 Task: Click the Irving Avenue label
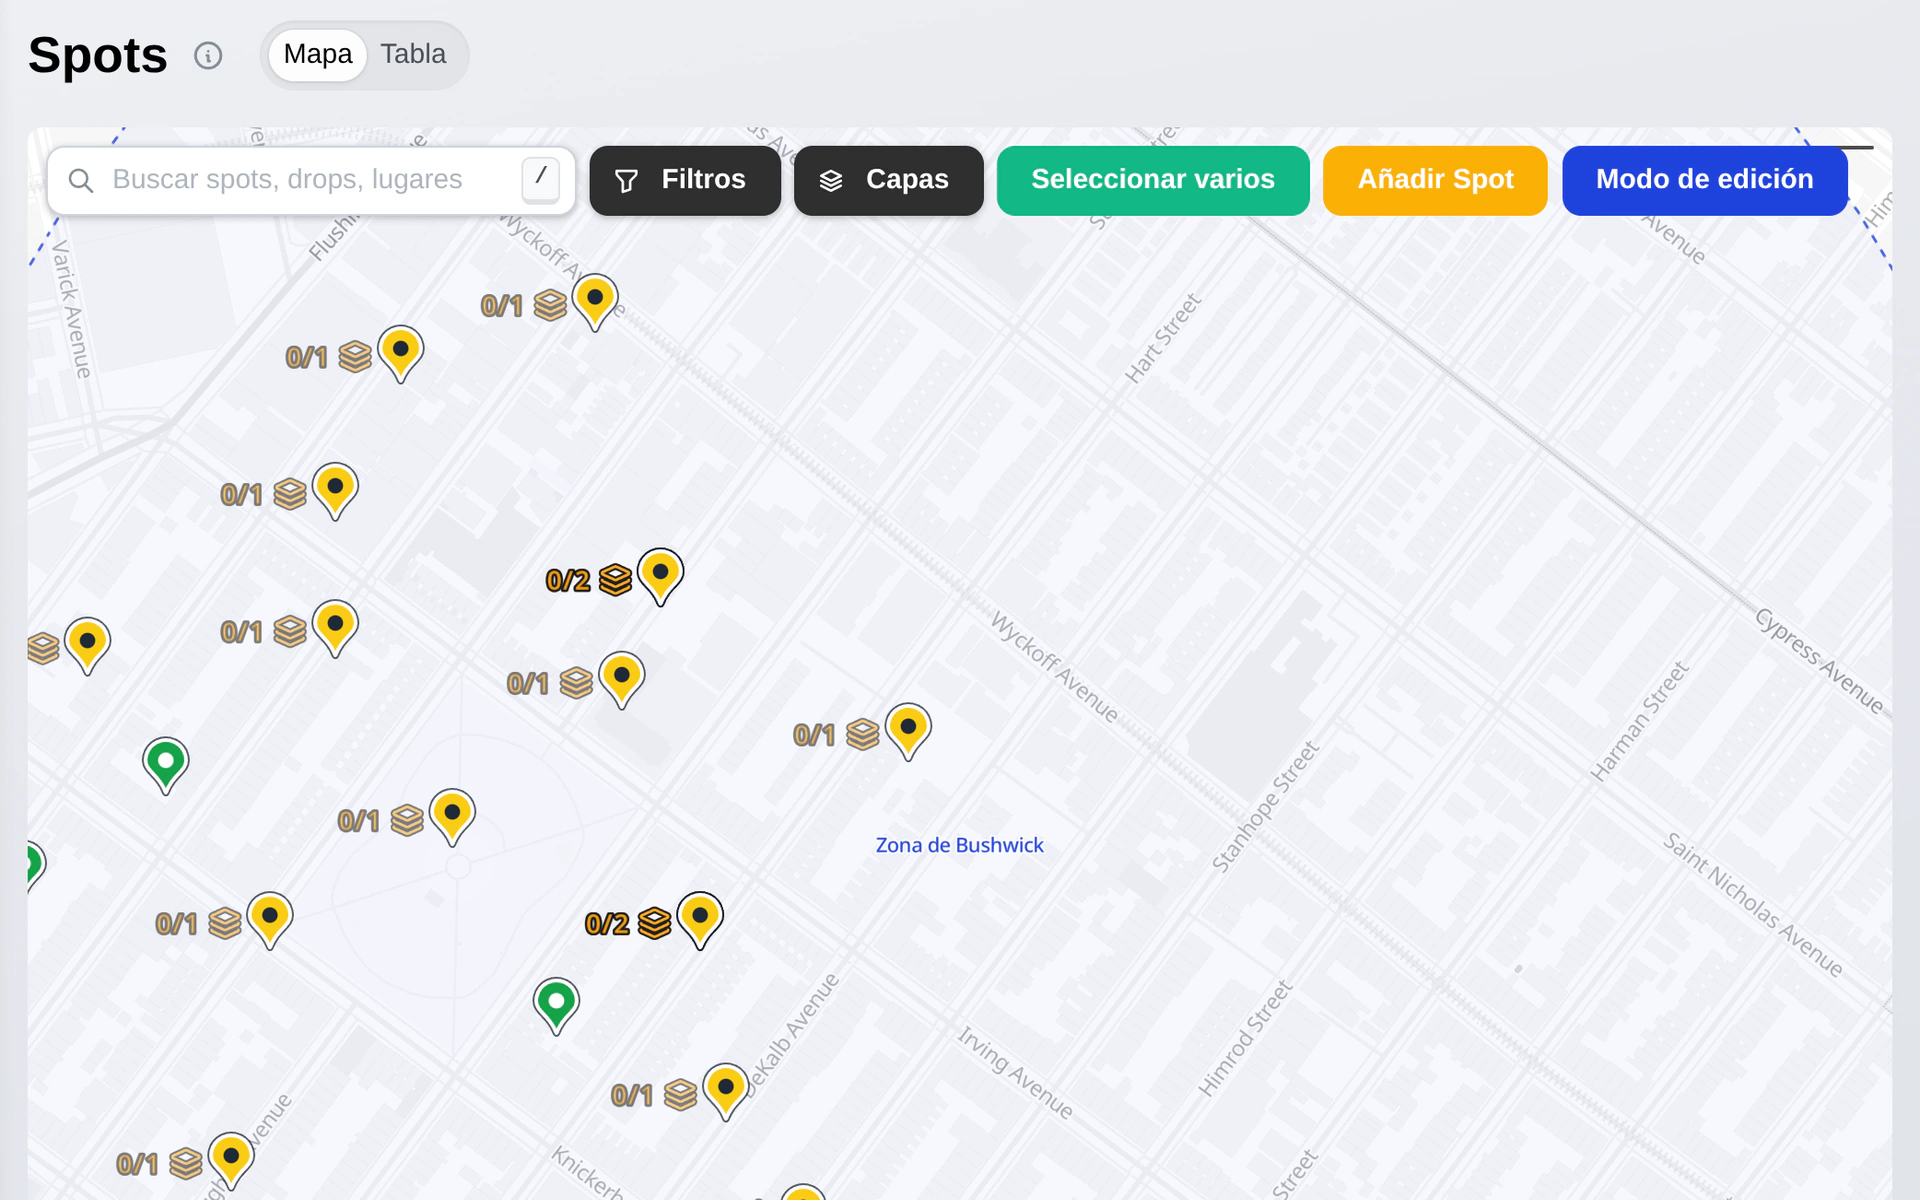[x=1015, y=1072]
